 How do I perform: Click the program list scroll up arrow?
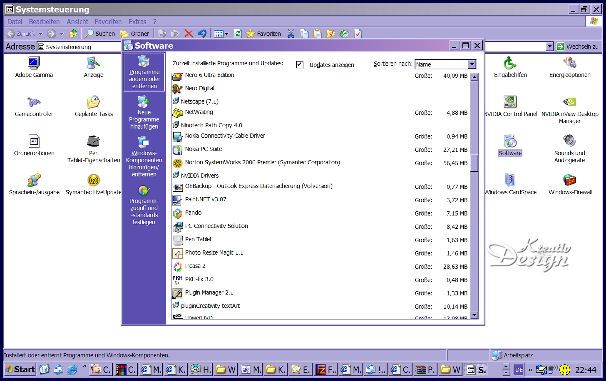[x=474, y=77]
